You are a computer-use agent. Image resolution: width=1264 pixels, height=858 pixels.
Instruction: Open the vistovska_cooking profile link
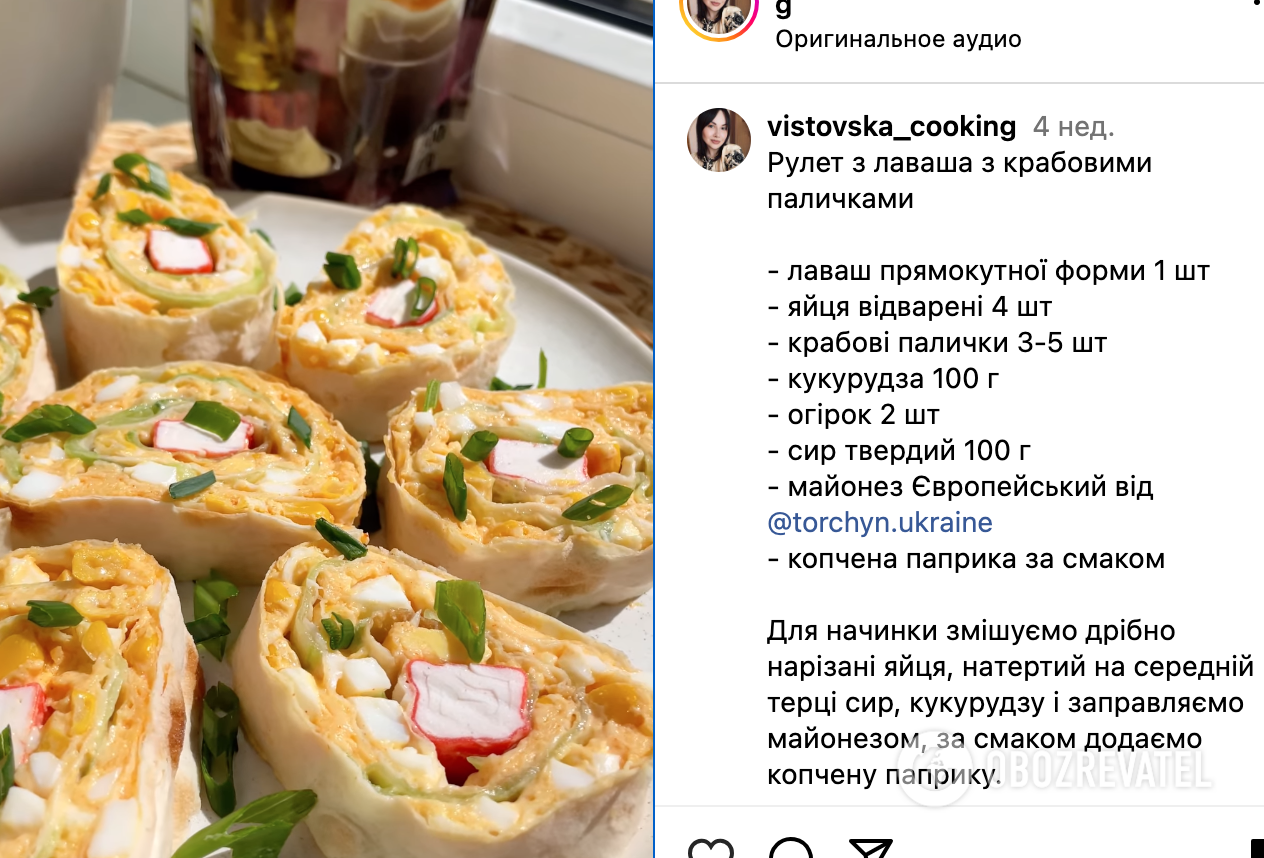point(891,127)
